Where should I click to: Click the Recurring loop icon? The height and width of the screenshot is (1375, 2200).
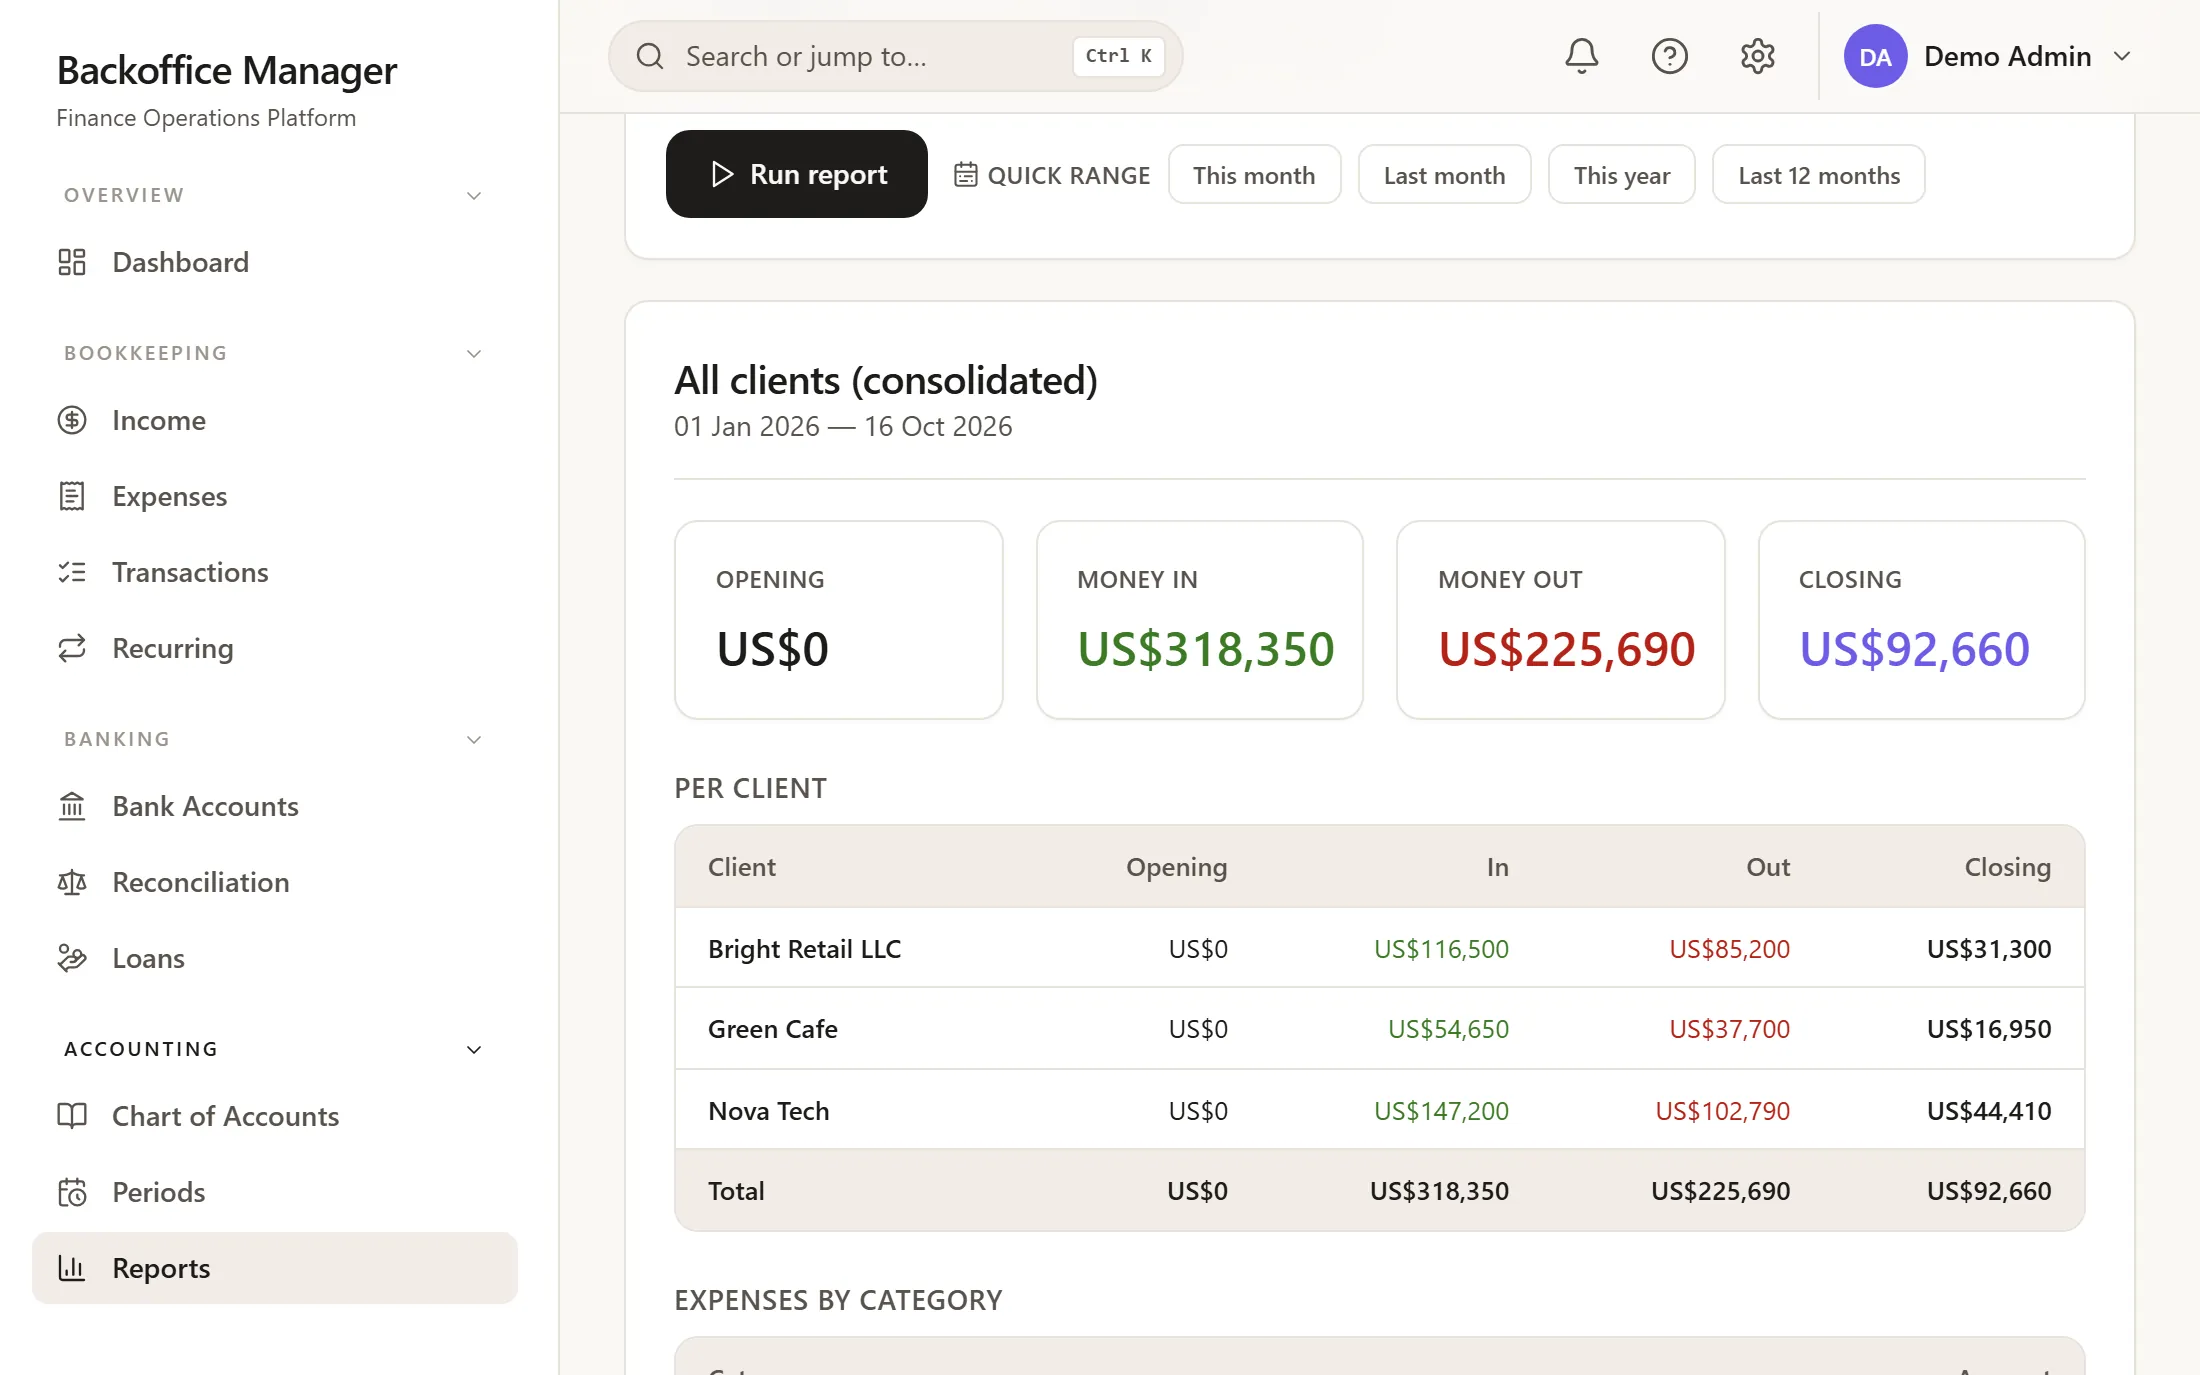point(72,648)
